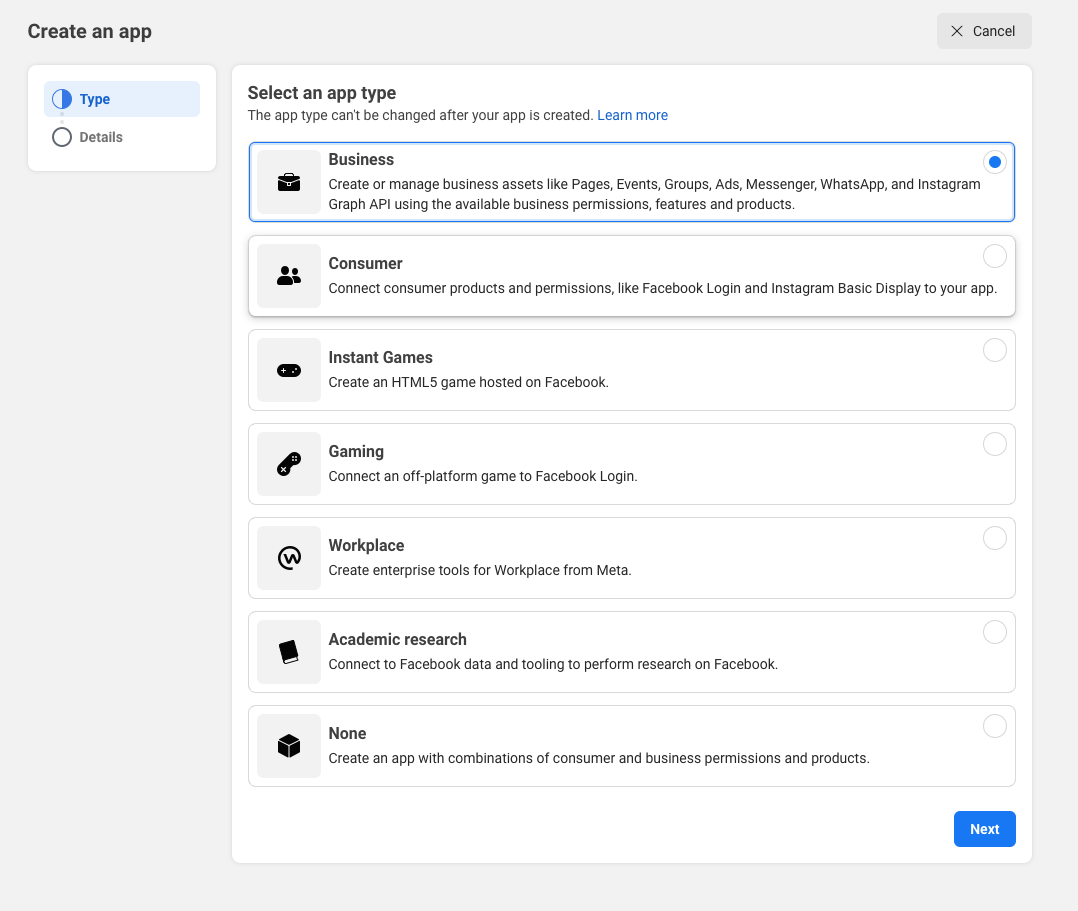
Task: Click the Business briefcase icon
Action: (x=289, y=182)
